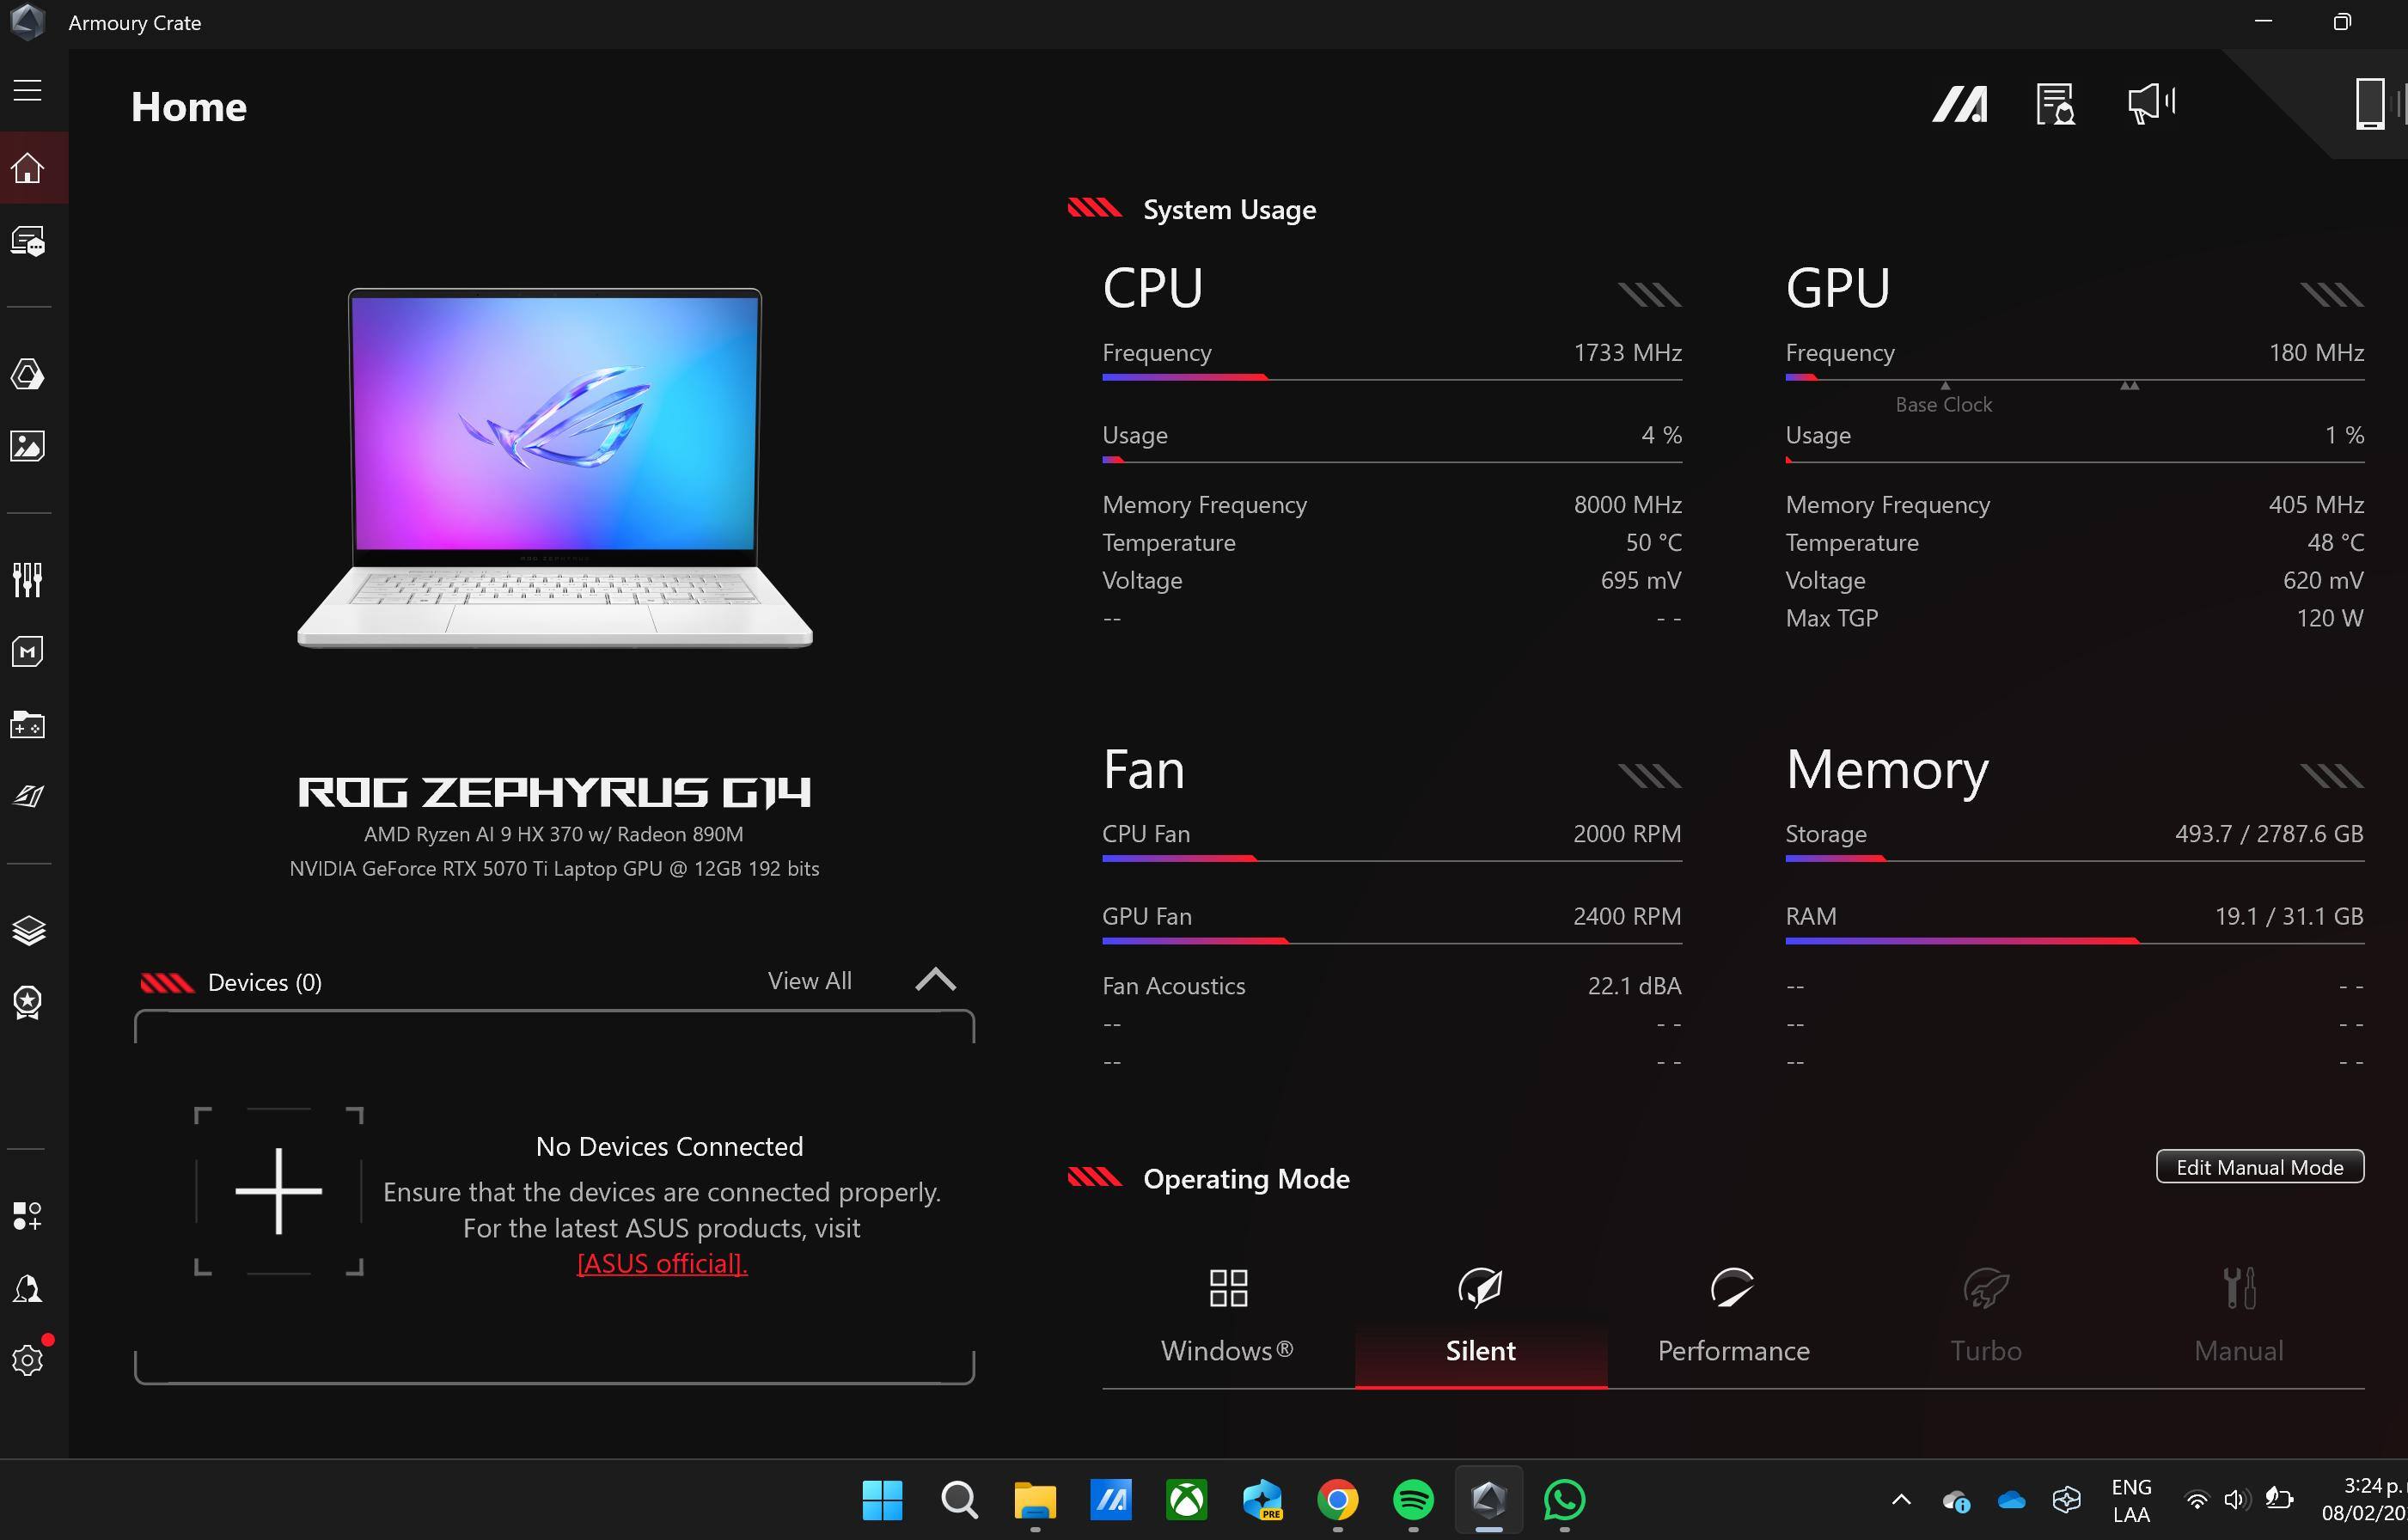Select the Silent operating mode
Viewport: 2408px width, 1540px height.
pyautogui.click(x=1480, y=1318)
